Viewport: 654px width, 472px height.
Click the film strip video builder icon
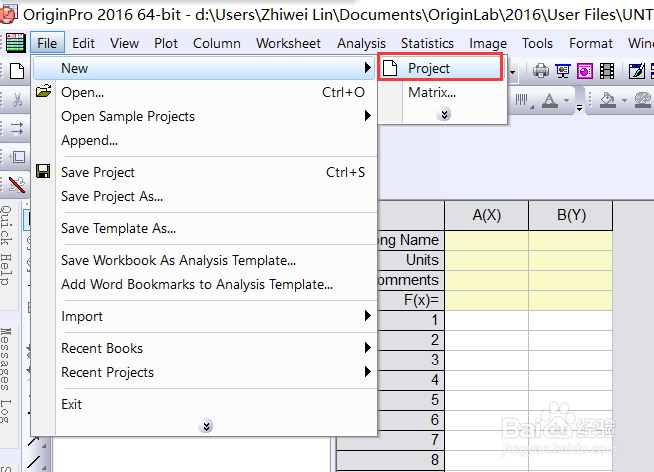pos(607,71)
